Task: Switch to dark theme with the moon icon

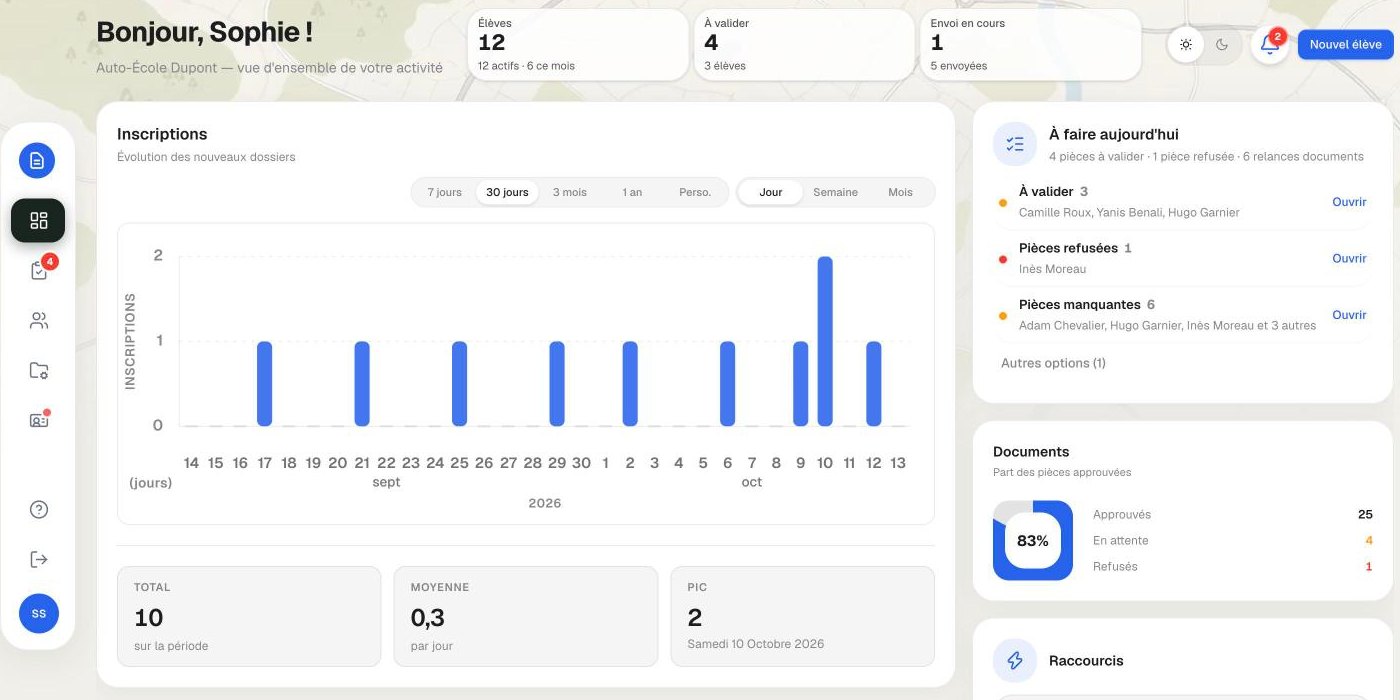Action: (1222, 45)
